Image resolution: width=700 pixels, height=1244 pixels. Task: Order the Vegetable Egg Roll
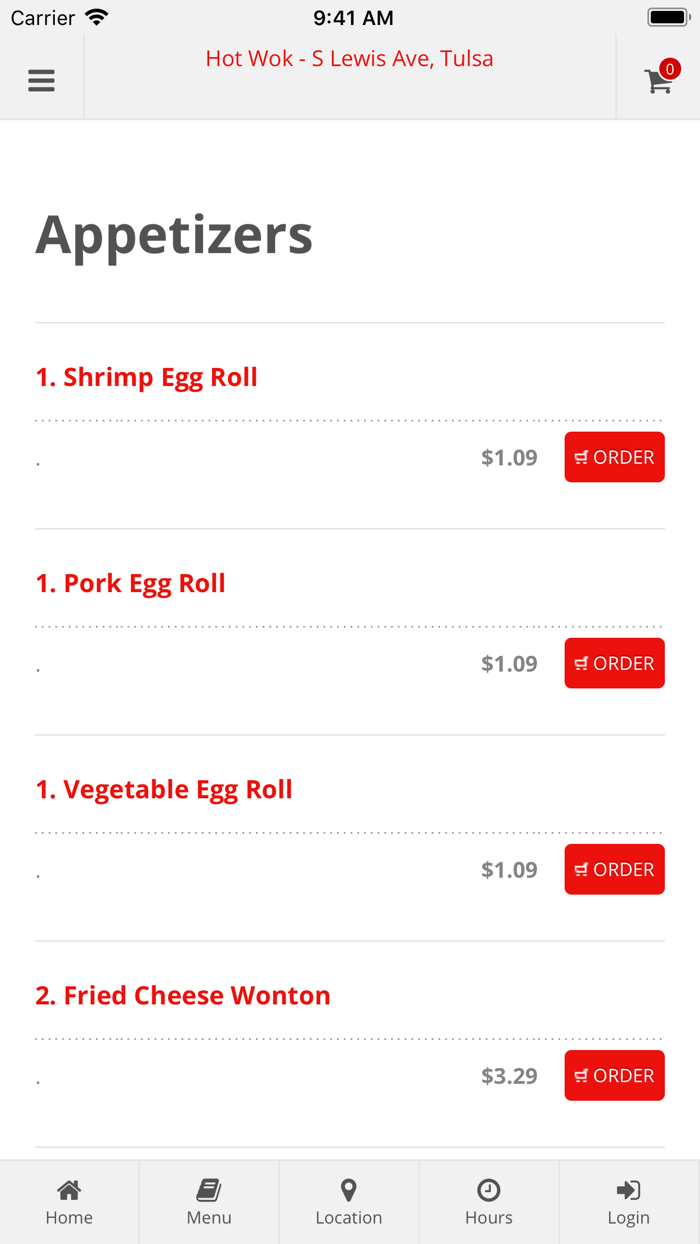click(x=614, y=869)
